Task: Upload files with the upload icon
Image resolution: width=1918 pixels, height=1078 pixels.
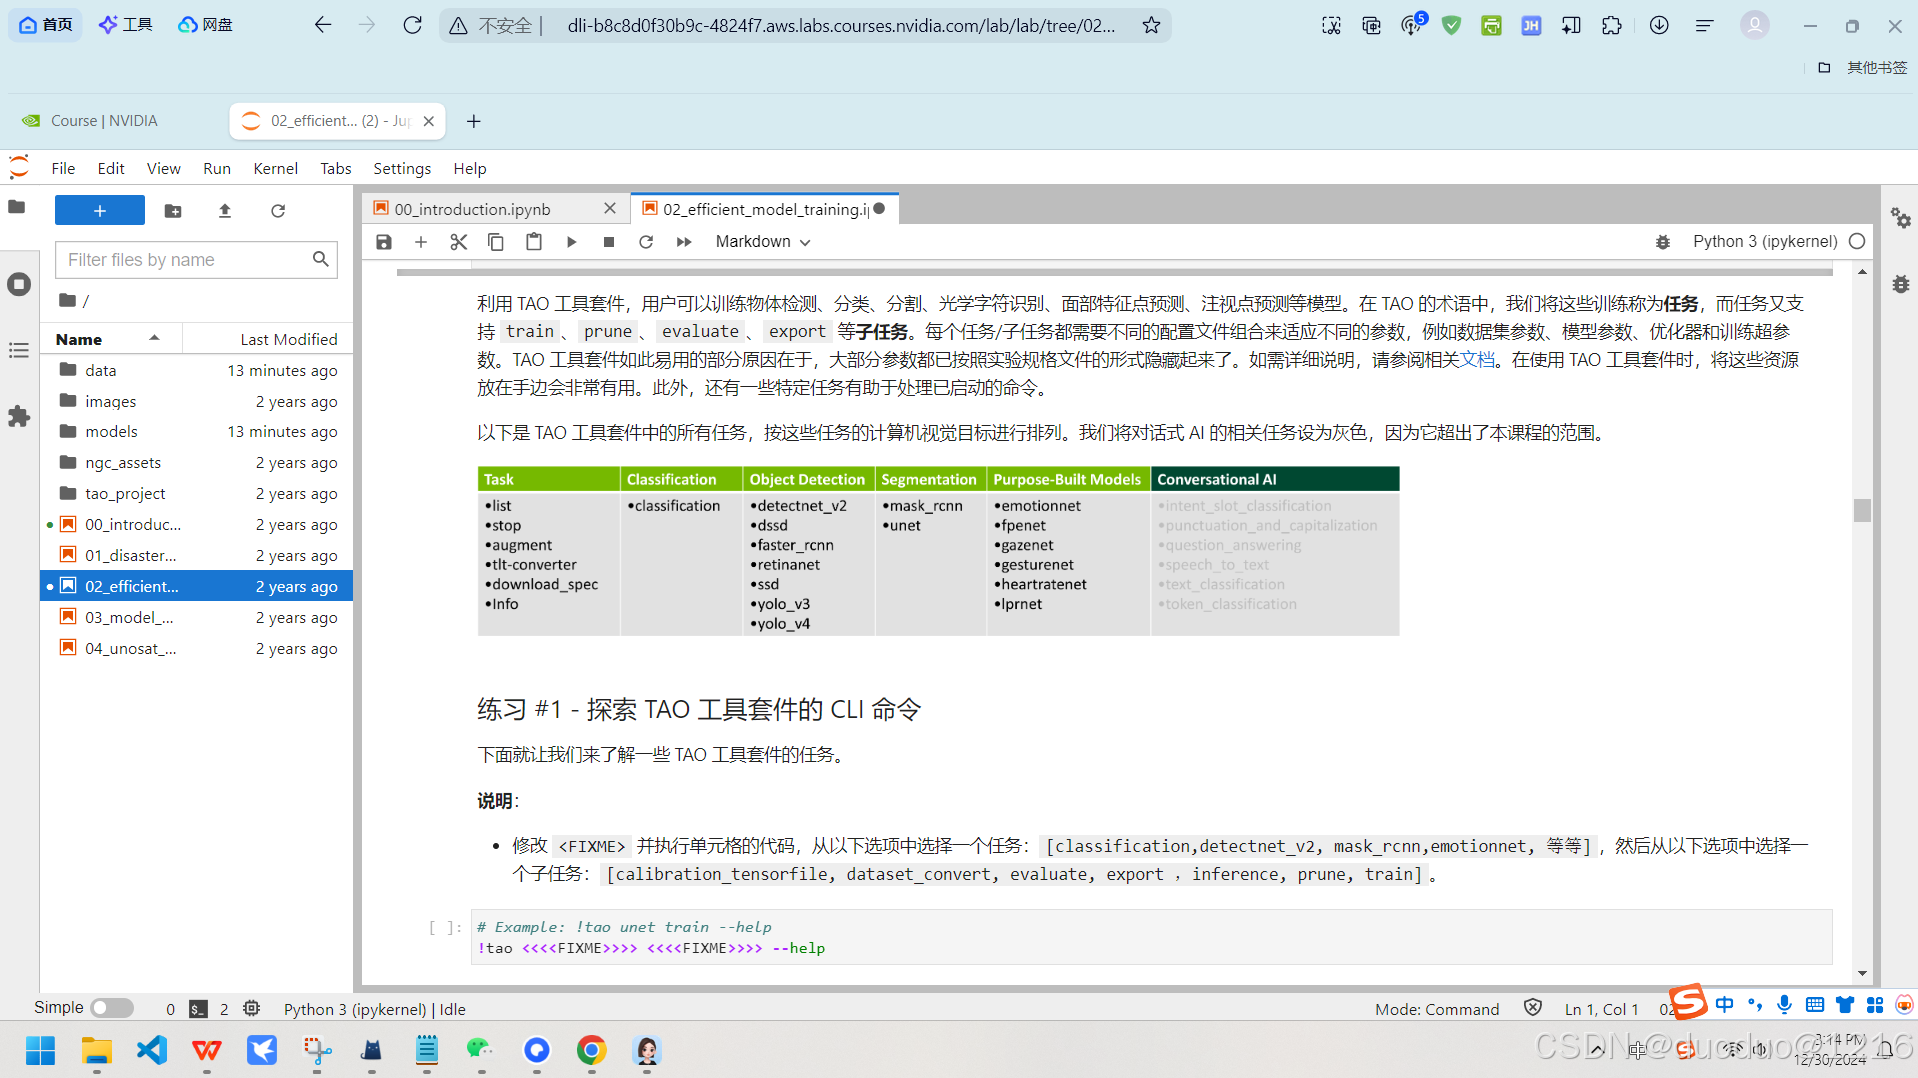Action: click(225, 211)
